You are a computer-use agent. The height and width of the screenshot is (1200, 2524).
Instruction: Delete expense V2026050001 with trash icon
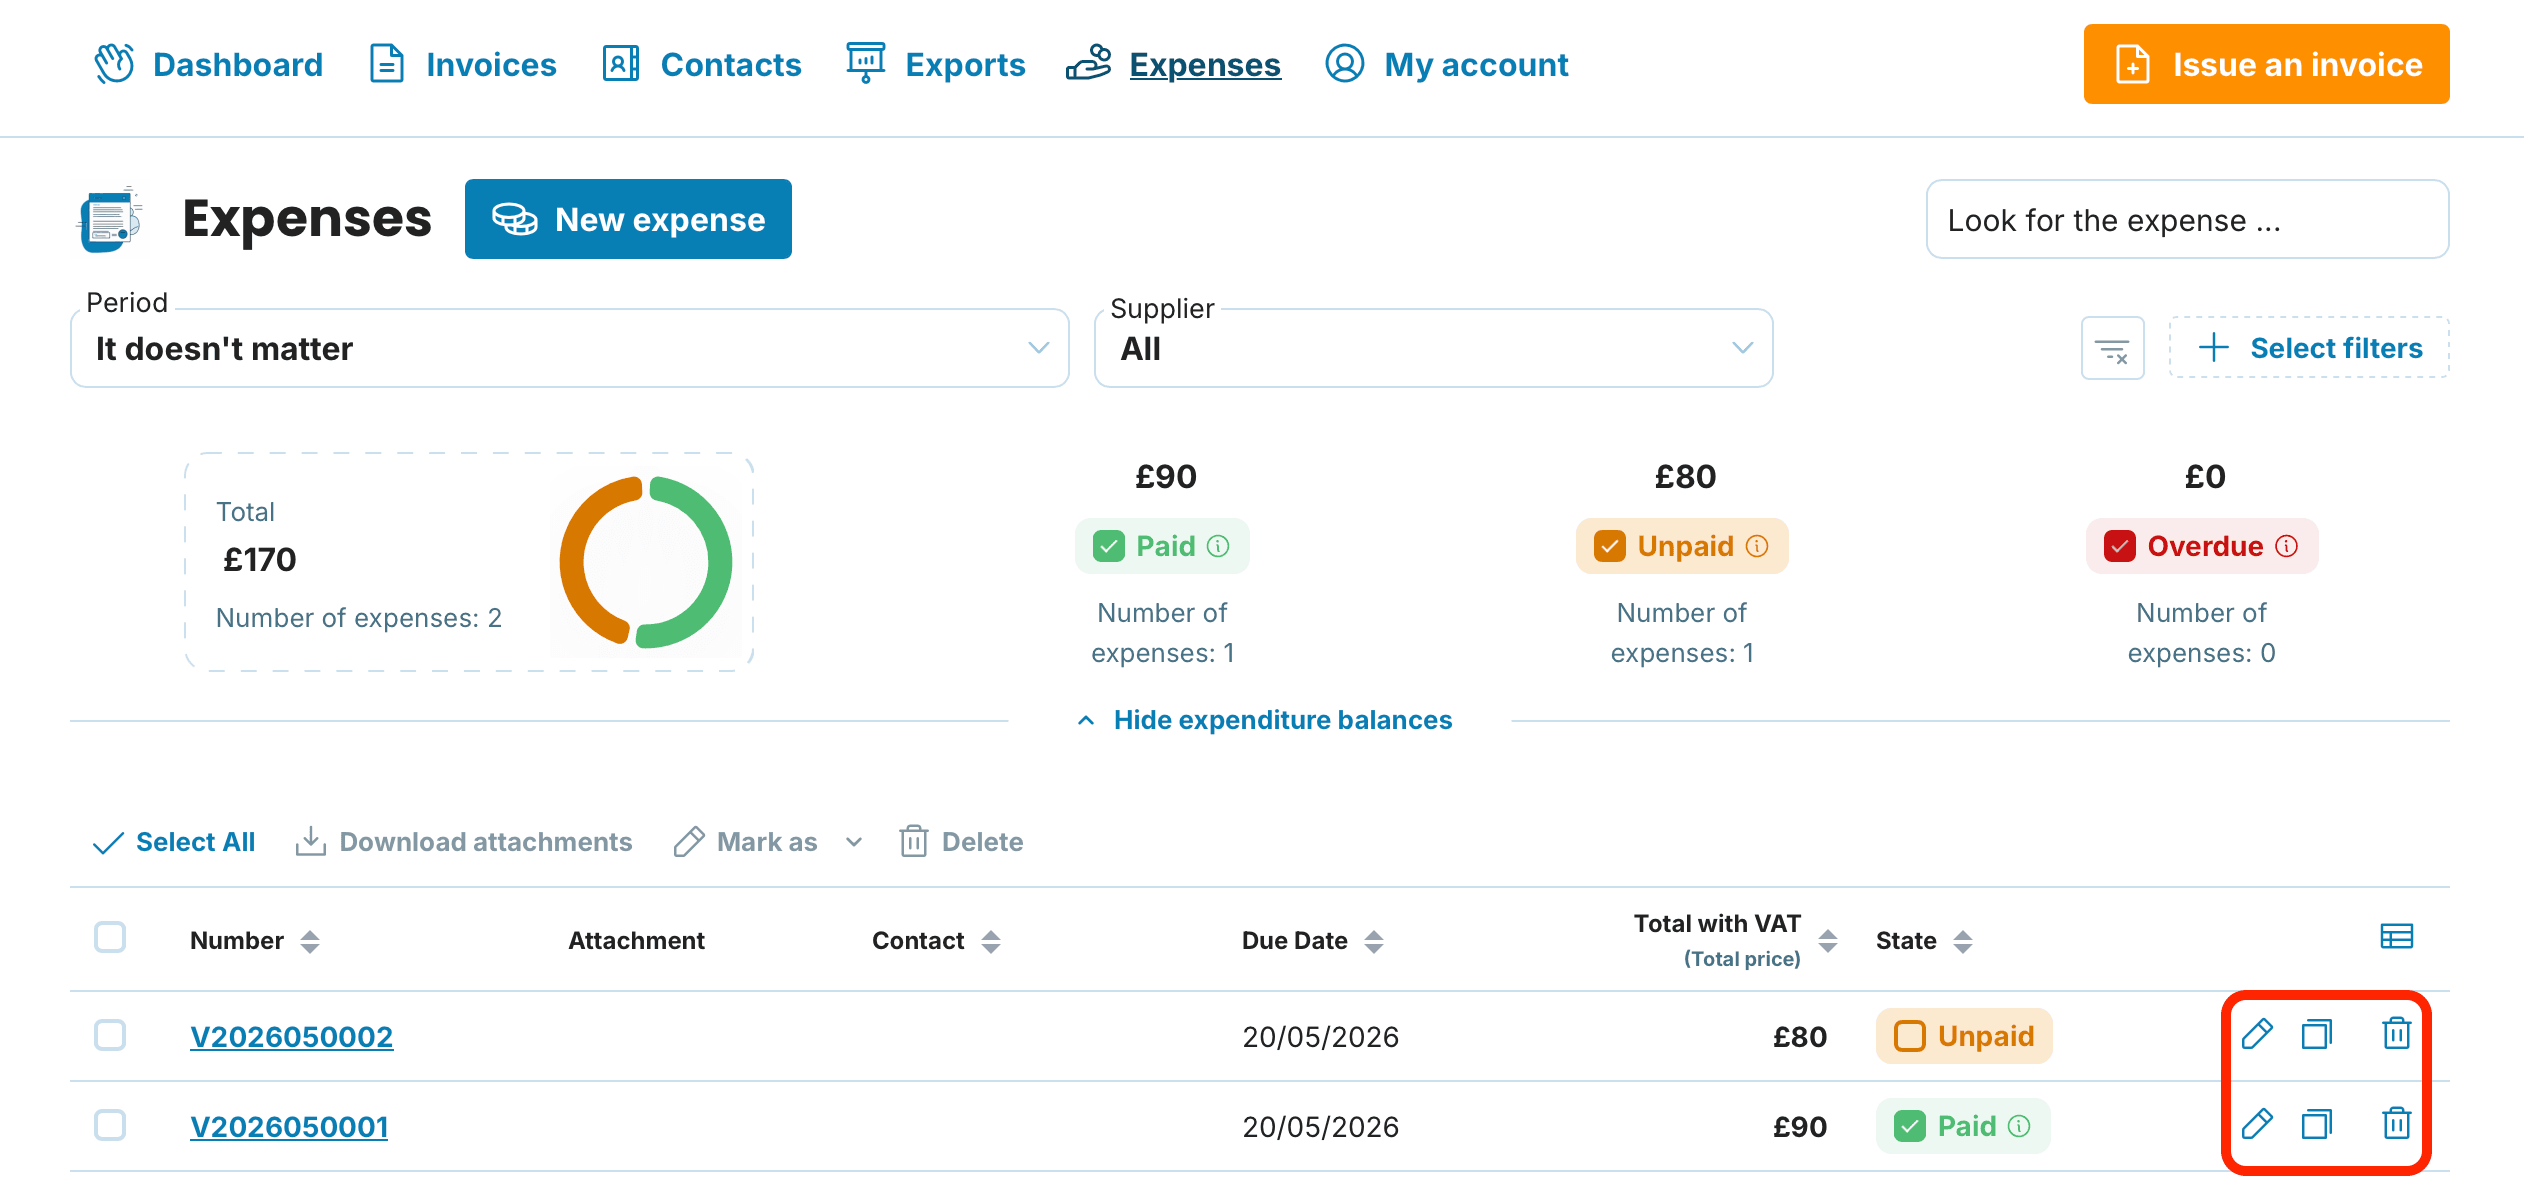pos(2397,1123)
